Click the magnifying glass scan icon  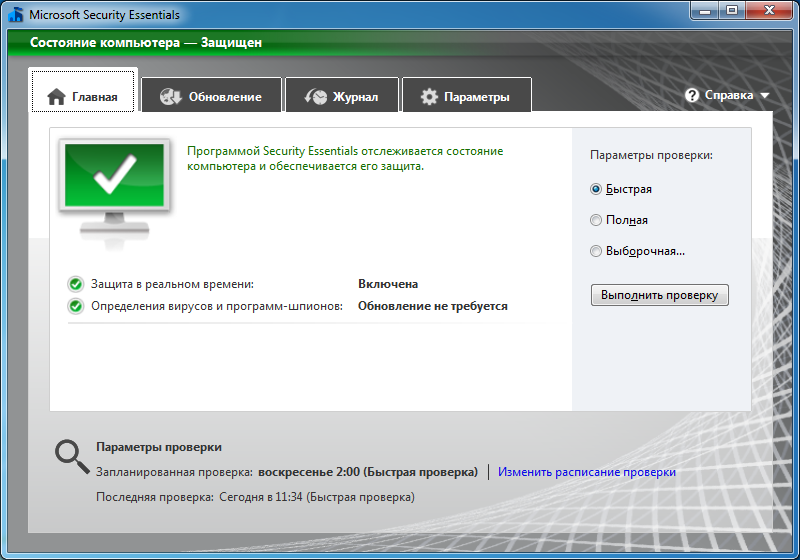[x=72, y=457]
